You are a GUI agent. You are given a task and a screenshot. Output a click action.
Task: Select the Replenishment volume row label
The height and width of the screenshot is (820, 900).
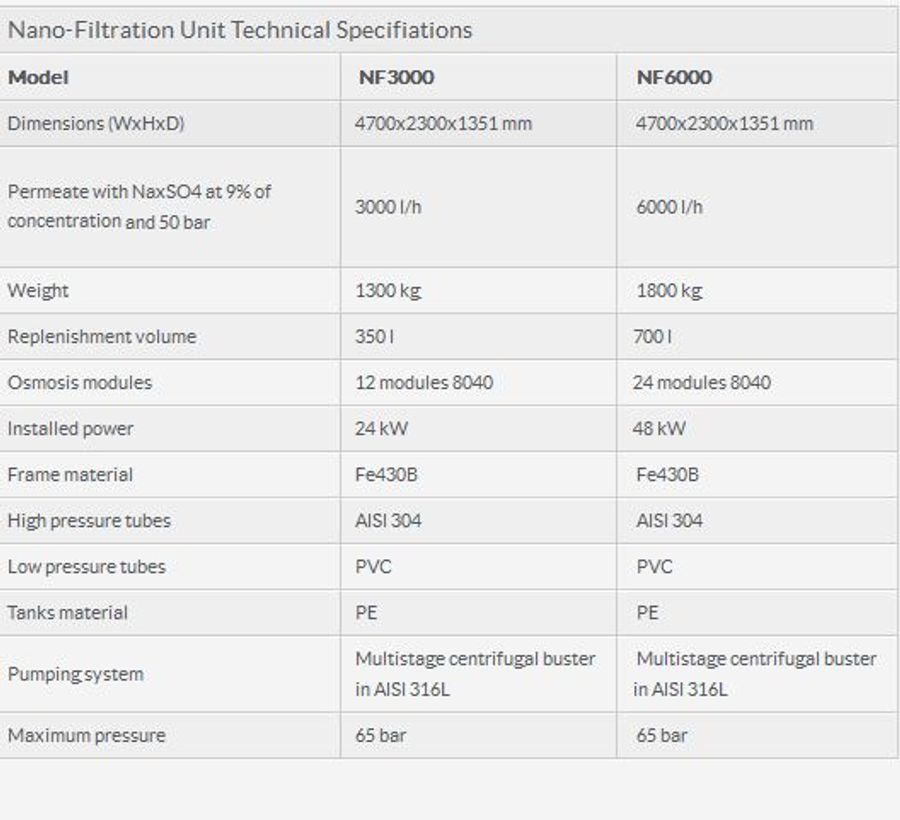point(102,337)
